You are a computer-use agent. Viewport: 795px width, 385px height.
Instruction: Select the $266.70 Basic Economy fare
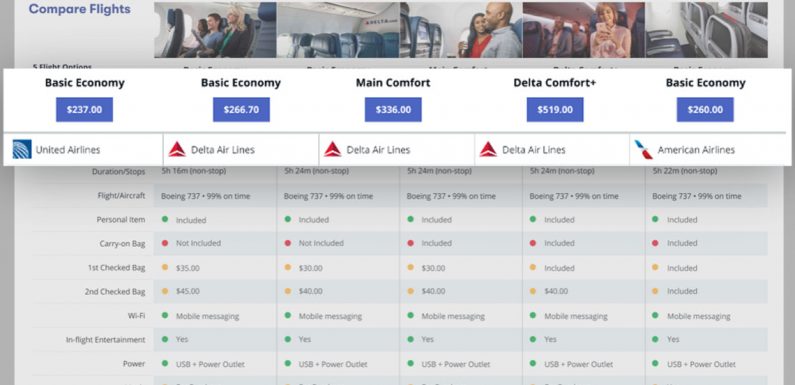pyautogui.click(x=241, y=110)
